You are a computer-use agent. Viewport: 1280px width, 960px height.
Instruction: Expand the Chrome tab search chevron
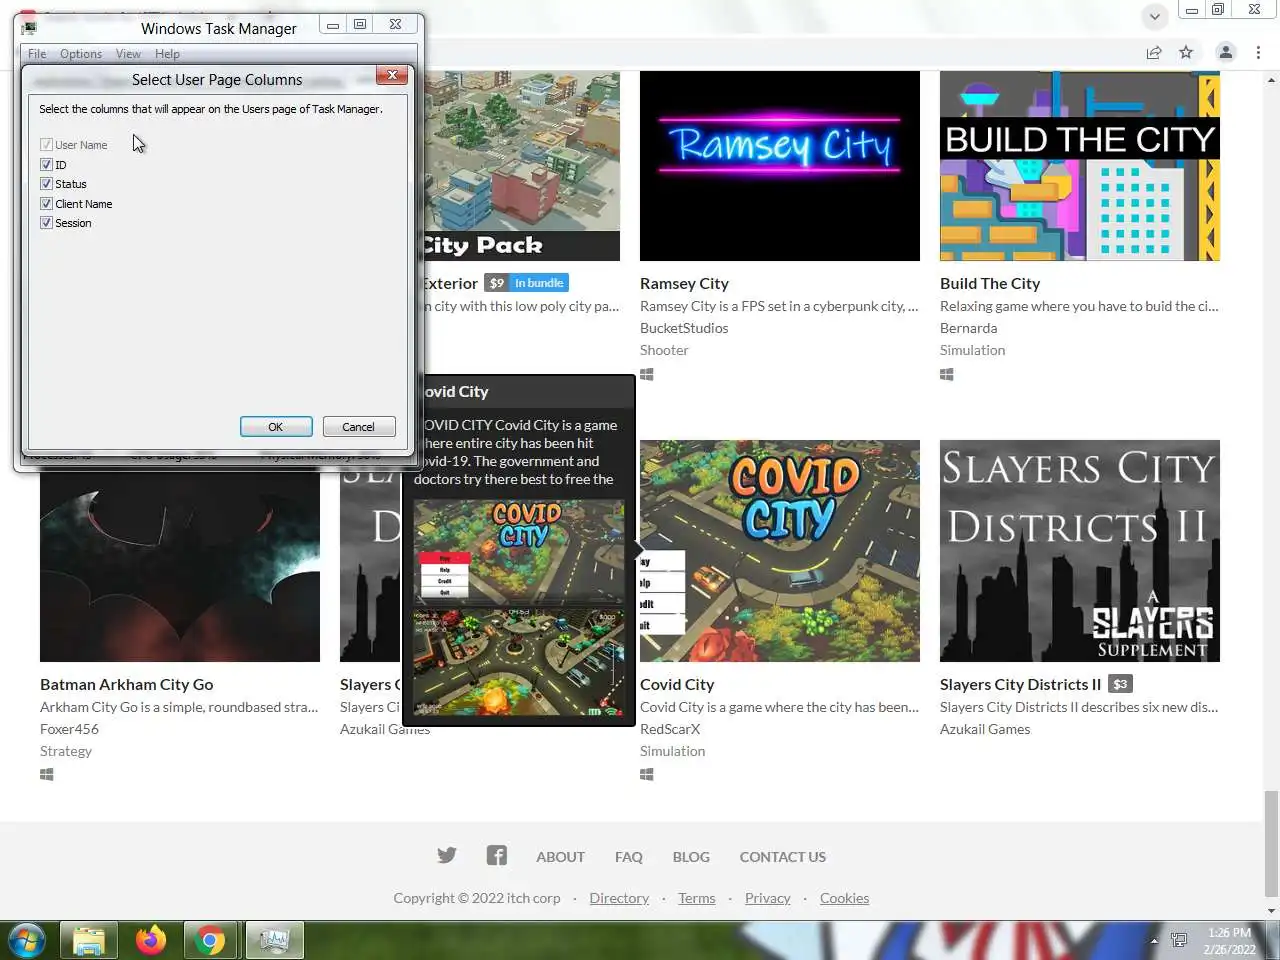[x=1154, y=16]
